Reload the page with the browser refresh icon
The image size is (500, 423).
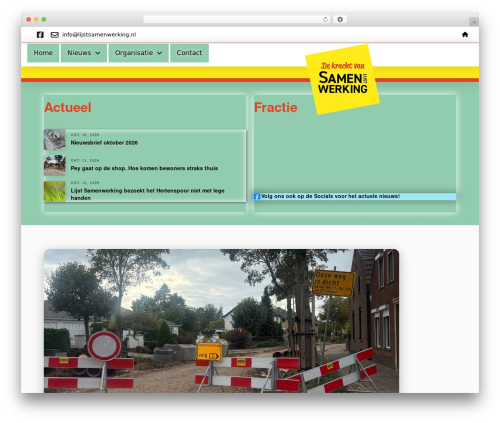[x=325, y=19]
